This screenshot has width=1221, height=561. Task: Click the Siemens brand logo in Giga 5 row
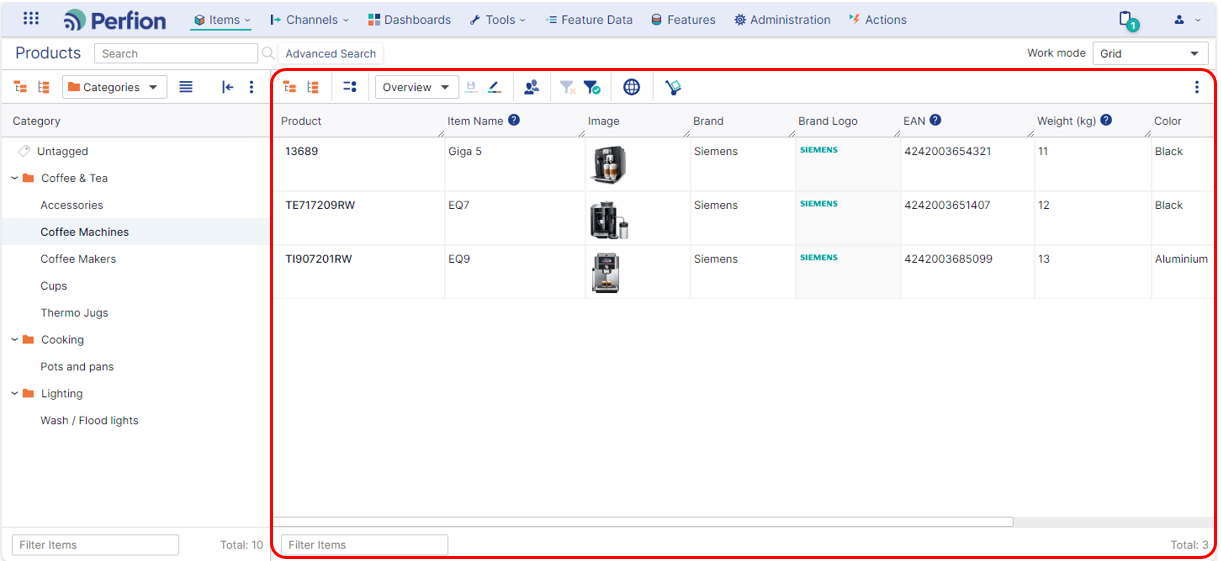[x=819, y=150]
